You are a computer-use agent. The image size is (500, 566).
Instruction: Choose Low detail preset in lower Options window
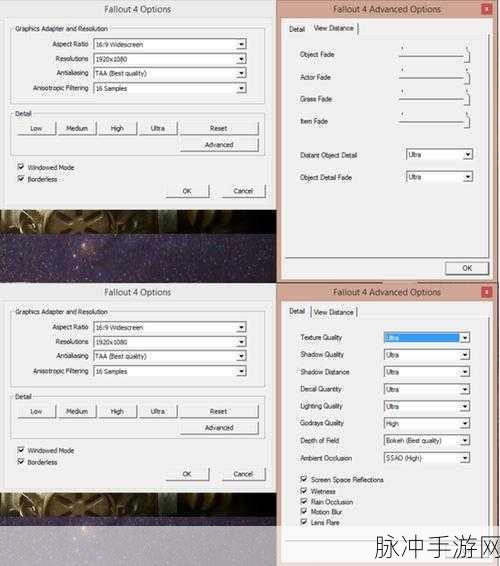(36, 412)
